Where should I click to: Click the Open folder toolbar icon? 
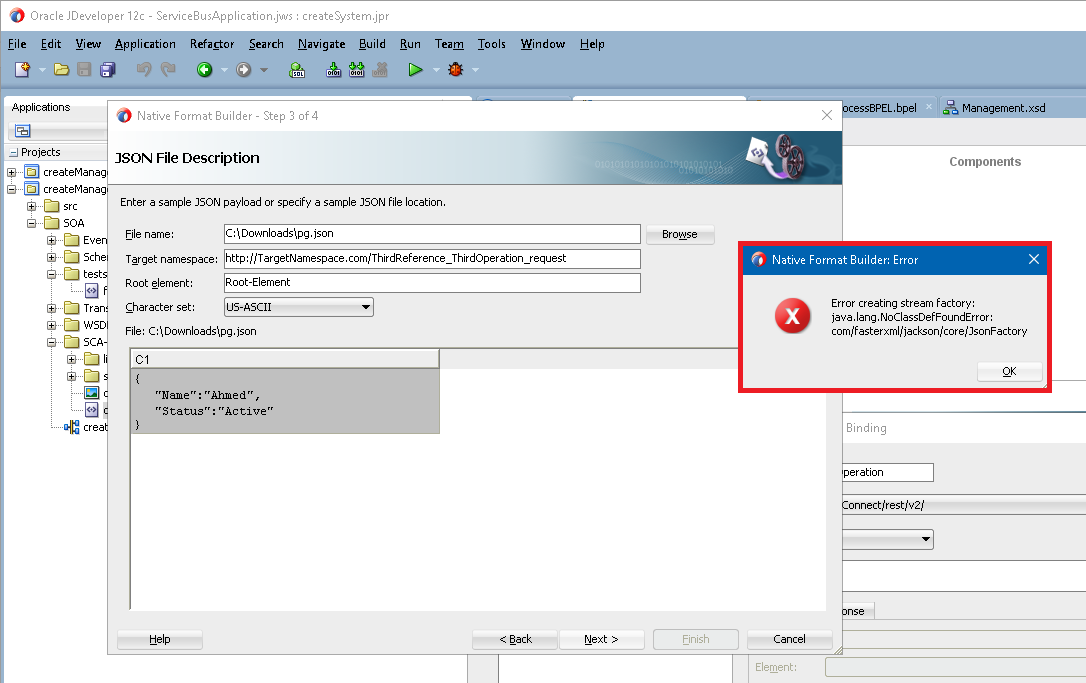click(x=61, y=69)
